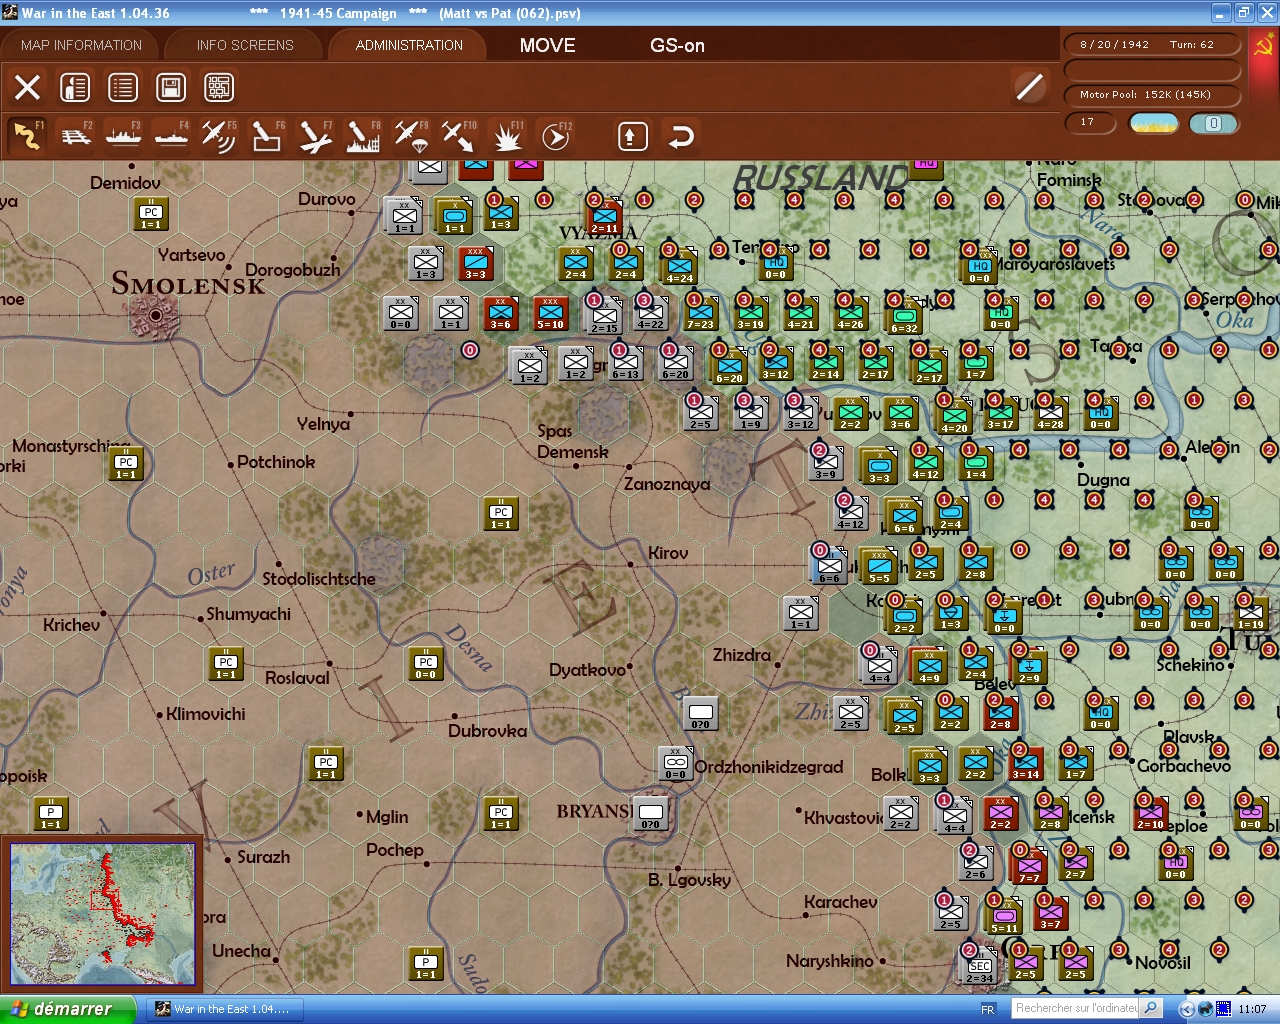Open the list report icon
The height and width of the screenshot is (1024, 1280).
tap(123, 88)
